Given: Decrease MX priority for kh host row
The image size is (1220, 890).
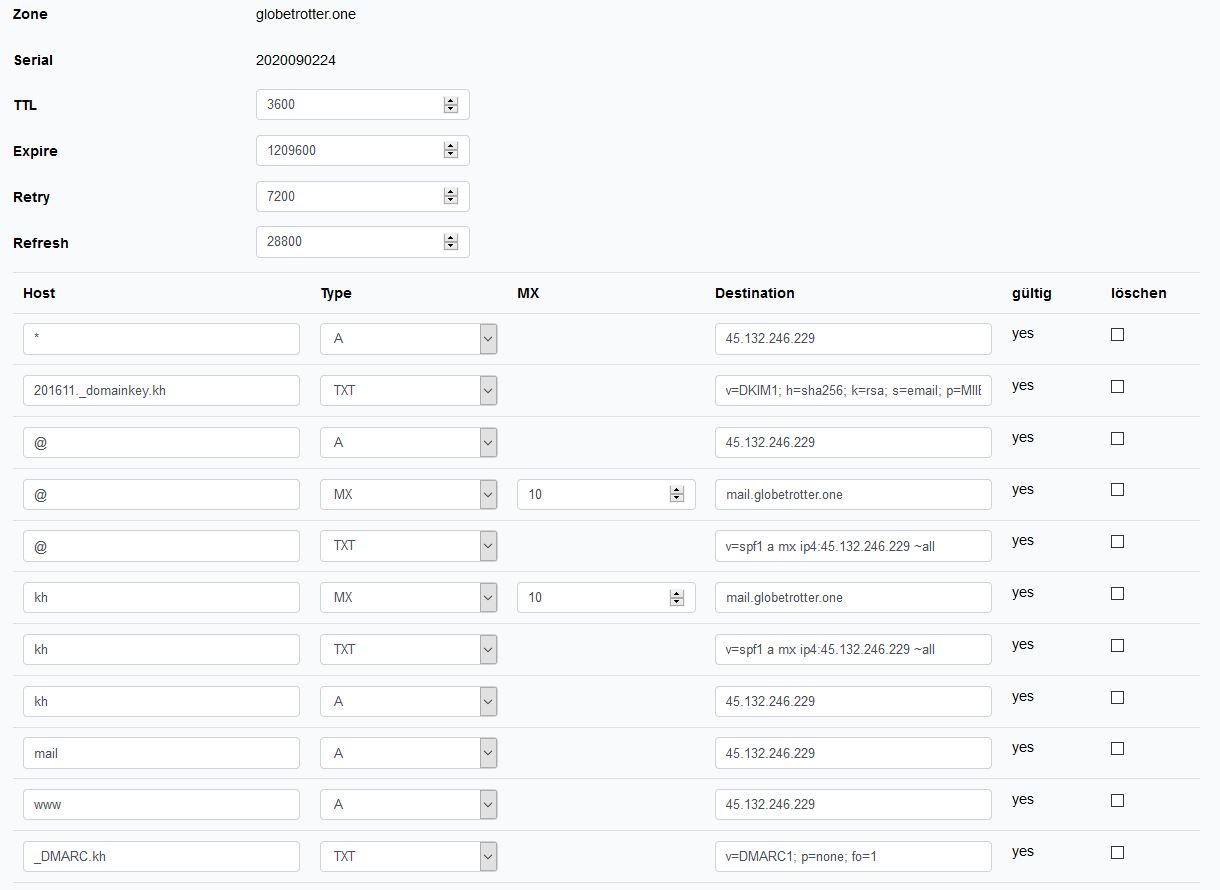Looking at the screenshot, I should coord(677,602).
